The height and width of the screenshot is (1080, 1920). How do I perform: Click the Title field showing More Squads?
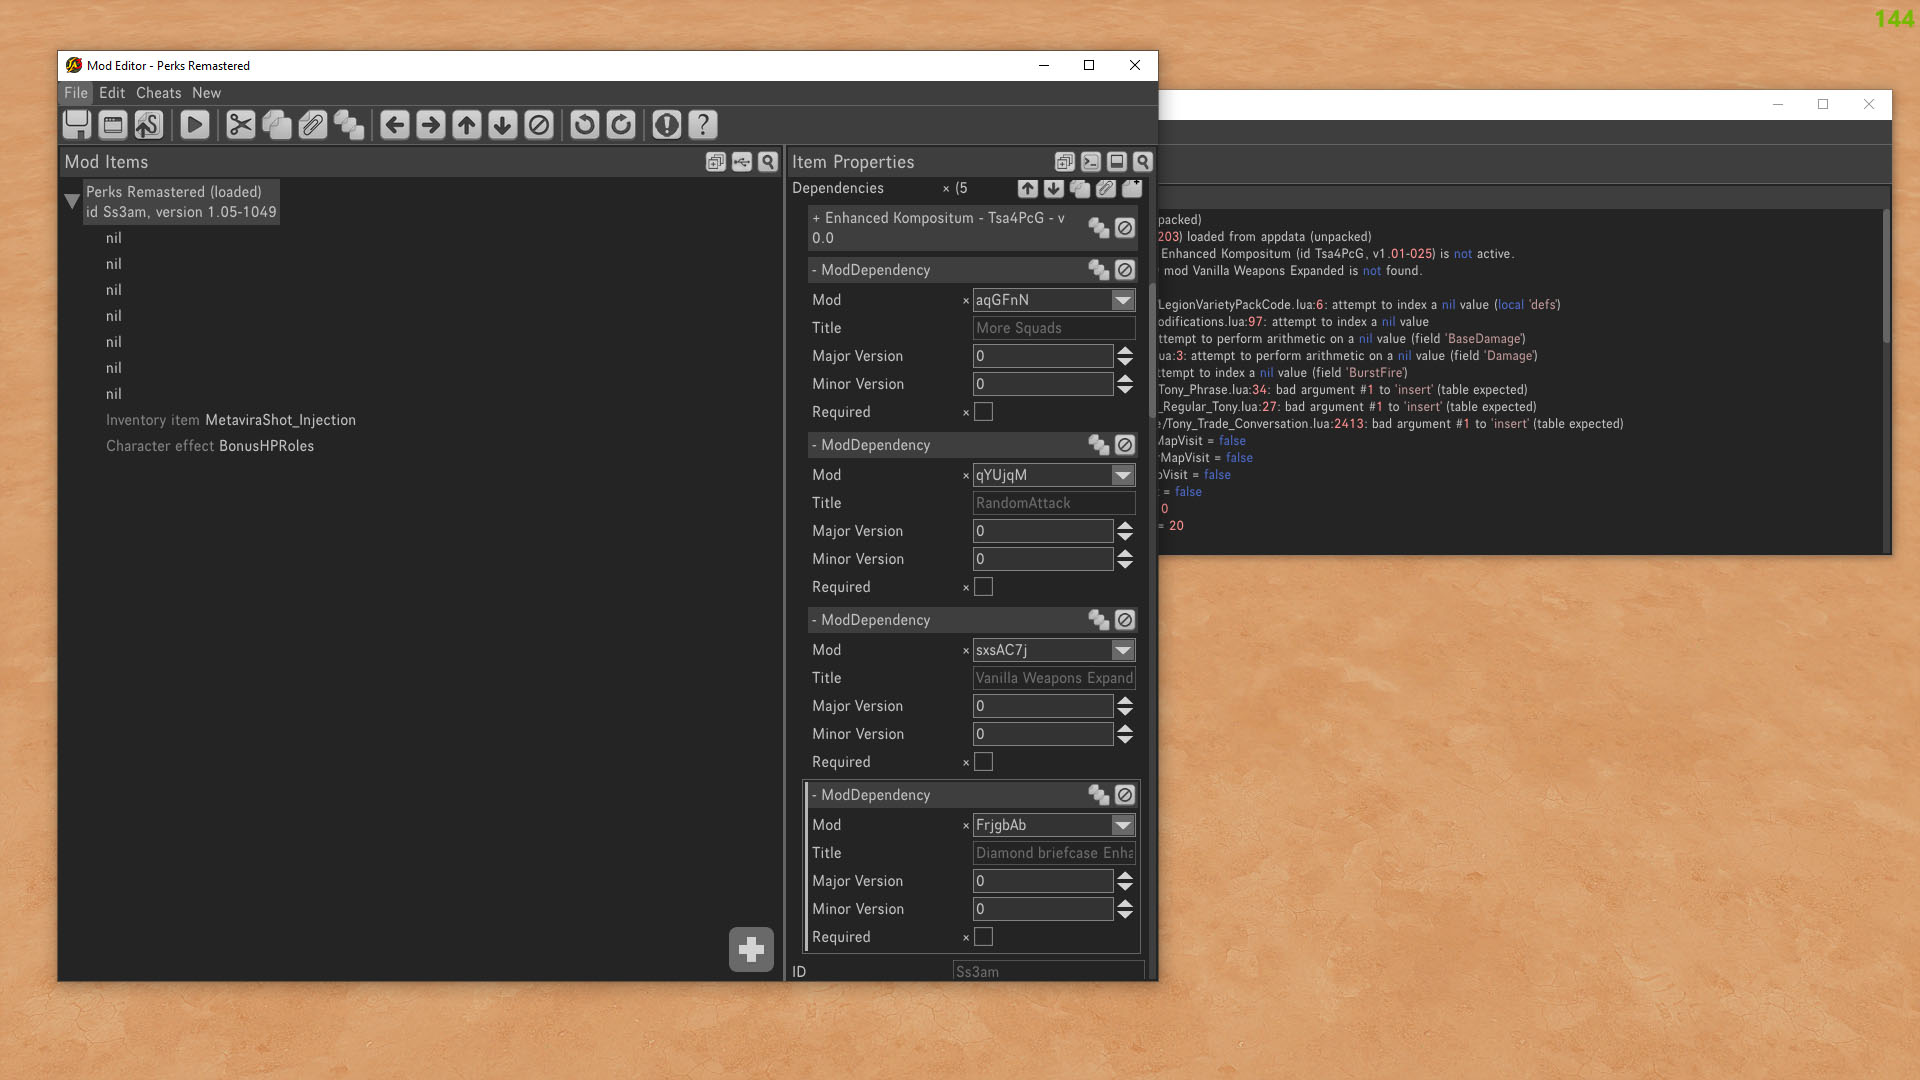click(1054, 328)
